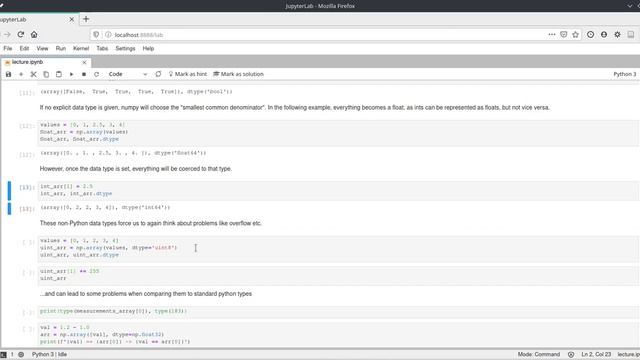
Task: Open the Python 3 kernel selector
Action: pyautogui.click(x=624, y=74)
